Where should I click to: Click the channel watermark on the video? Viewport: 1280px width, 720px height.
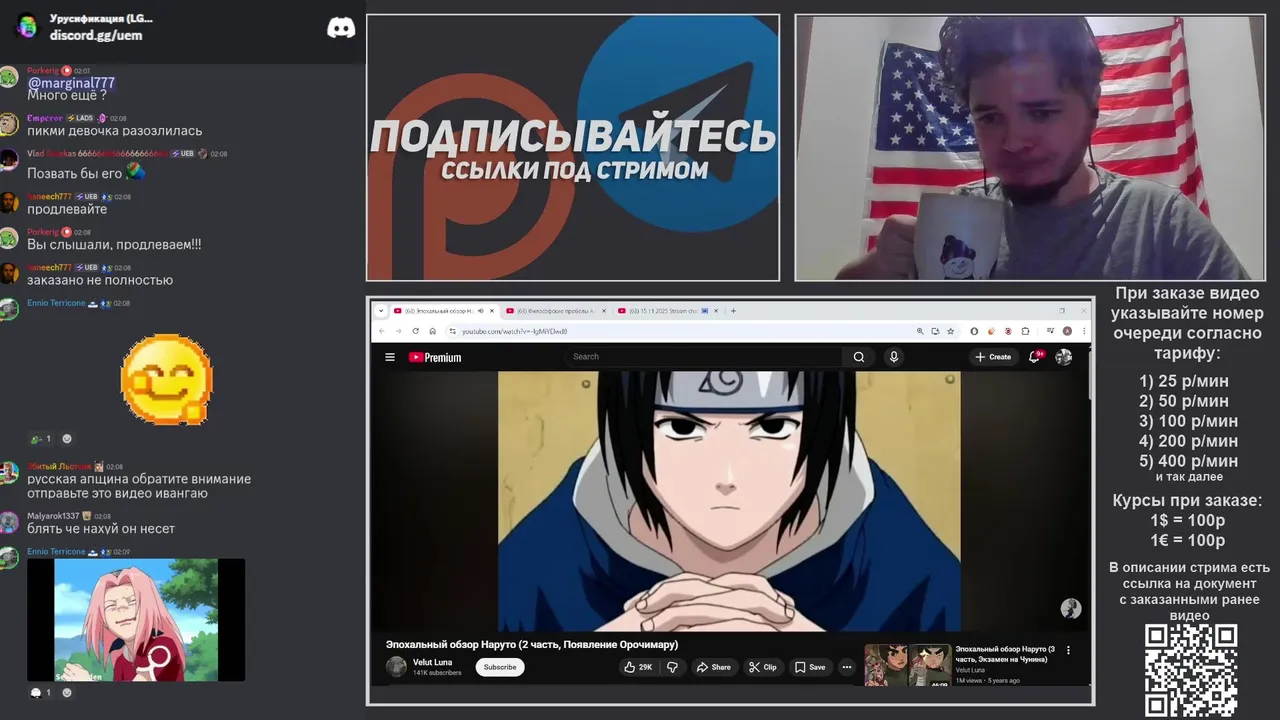(x=1071, y=609)
